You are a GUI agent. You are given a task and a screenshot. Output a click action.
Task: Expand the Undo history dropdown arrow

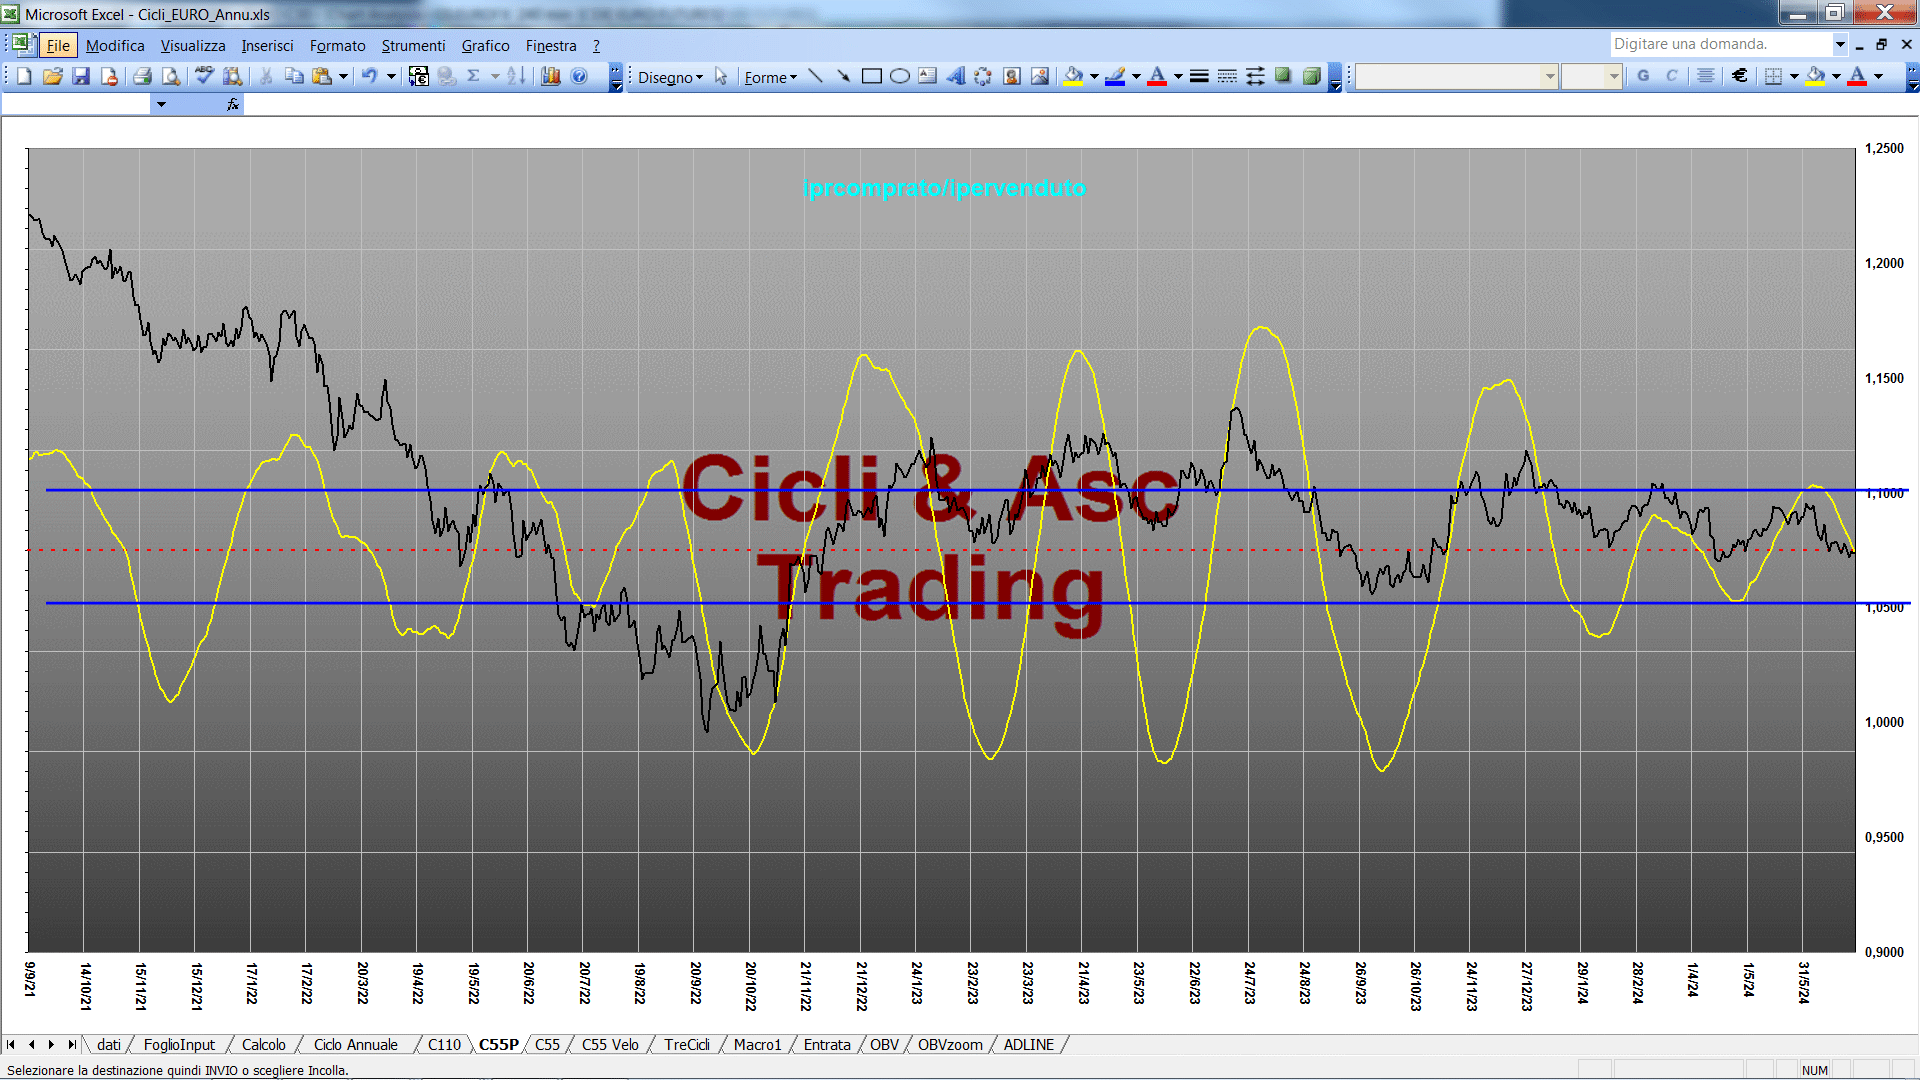(391, 76)
